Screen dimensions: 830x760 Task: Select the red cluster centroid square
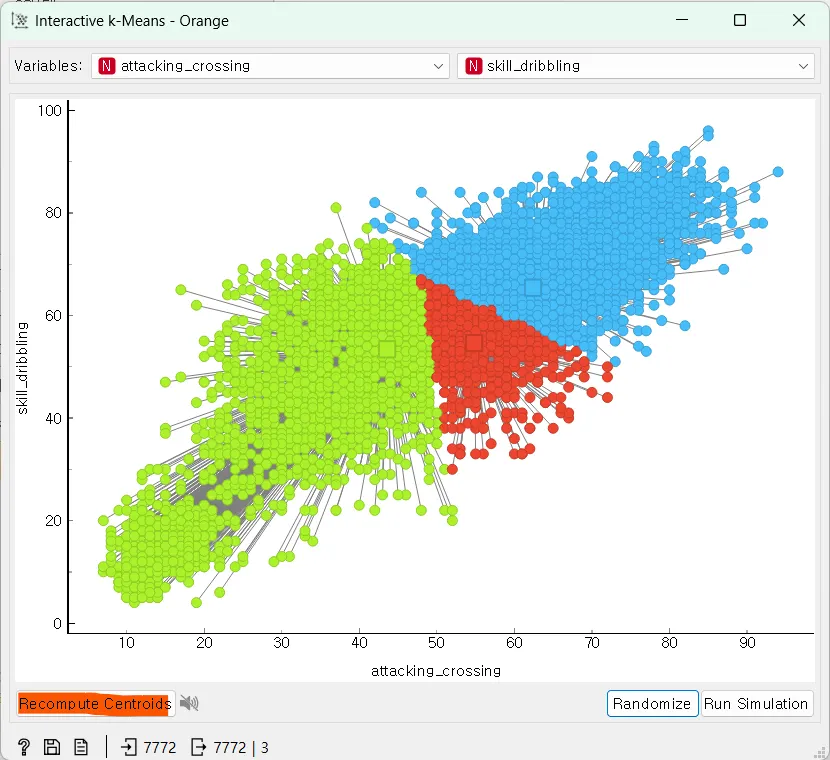click(x=474, y=343)
